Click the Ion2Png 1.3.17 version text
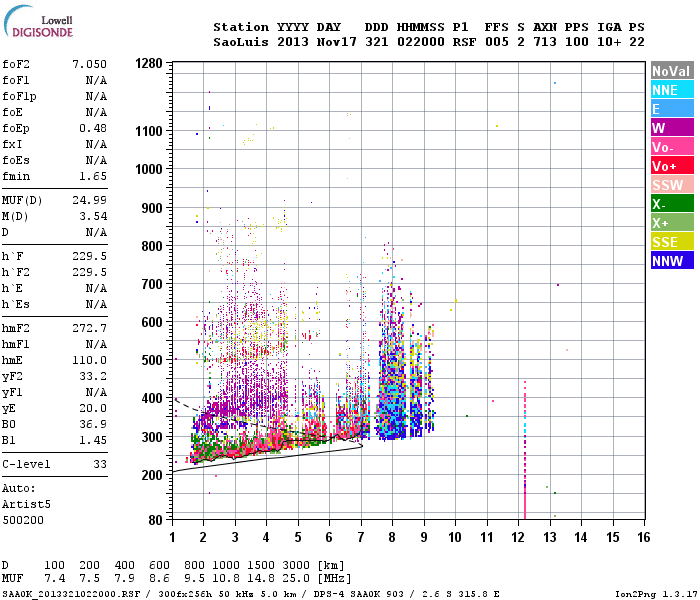700x600 pixels. click(656, 594)
